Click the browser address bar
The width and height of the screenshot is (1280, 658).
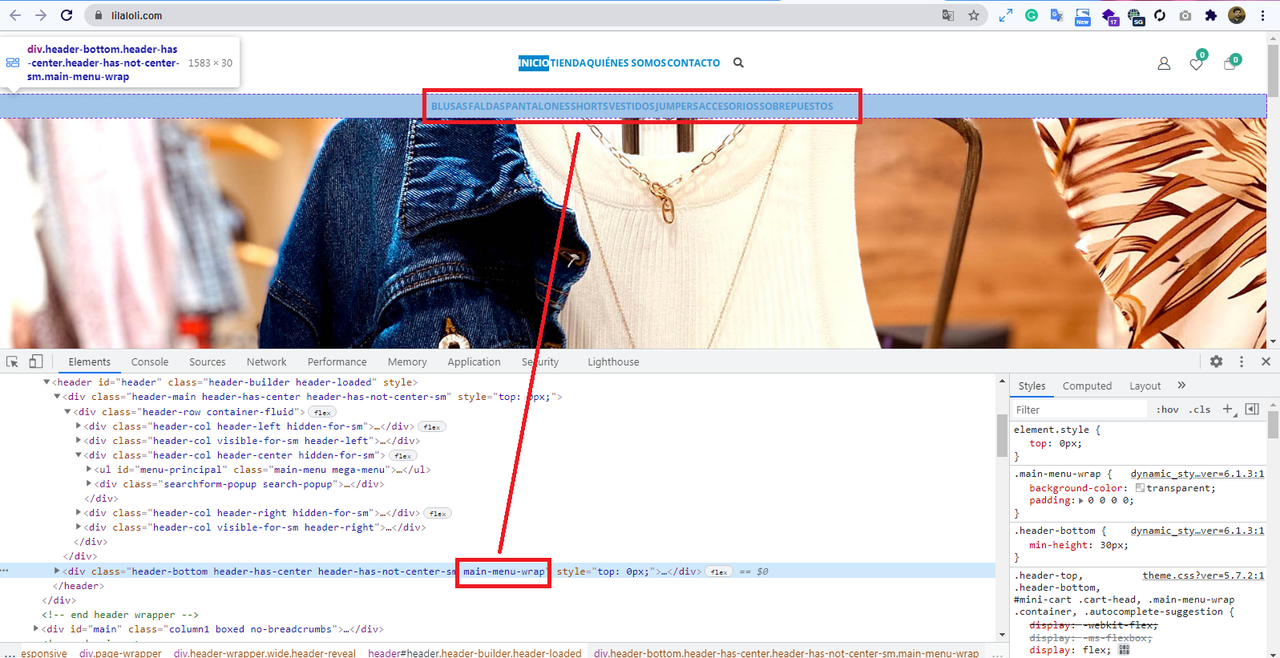pyautogui.click(x=520, y=16)
